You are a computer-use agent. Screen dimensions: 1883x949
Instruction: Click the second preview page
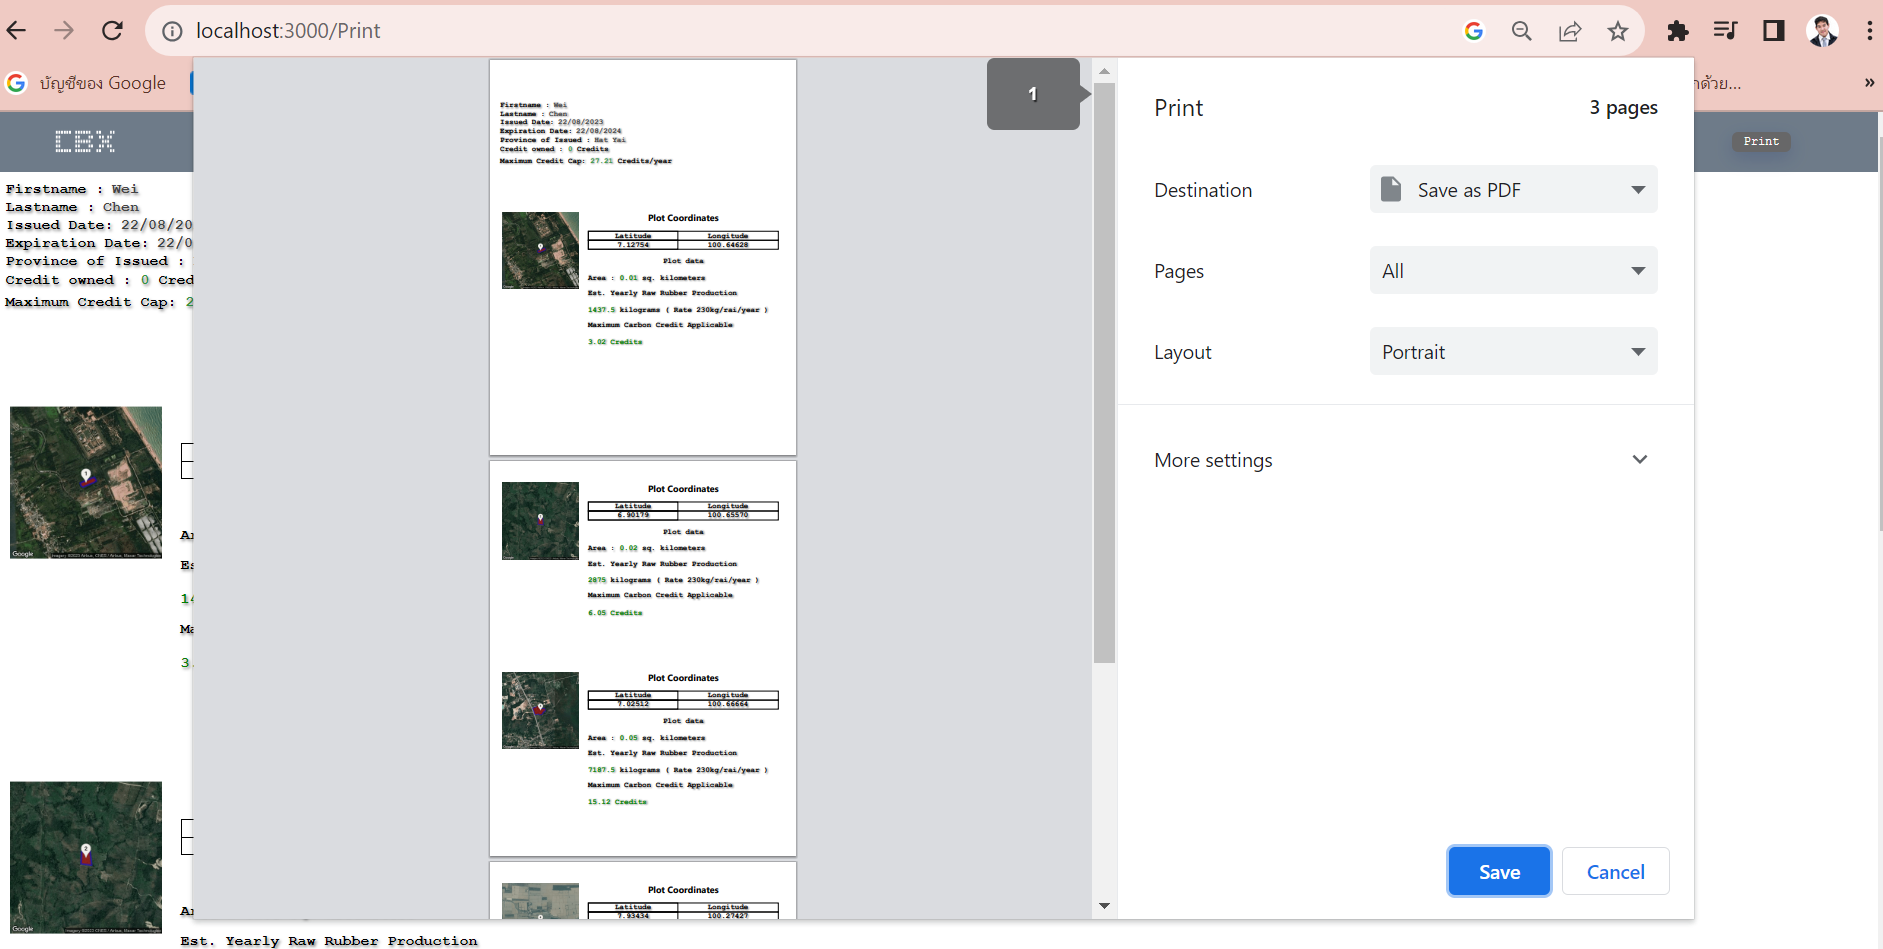coord(643,658)
